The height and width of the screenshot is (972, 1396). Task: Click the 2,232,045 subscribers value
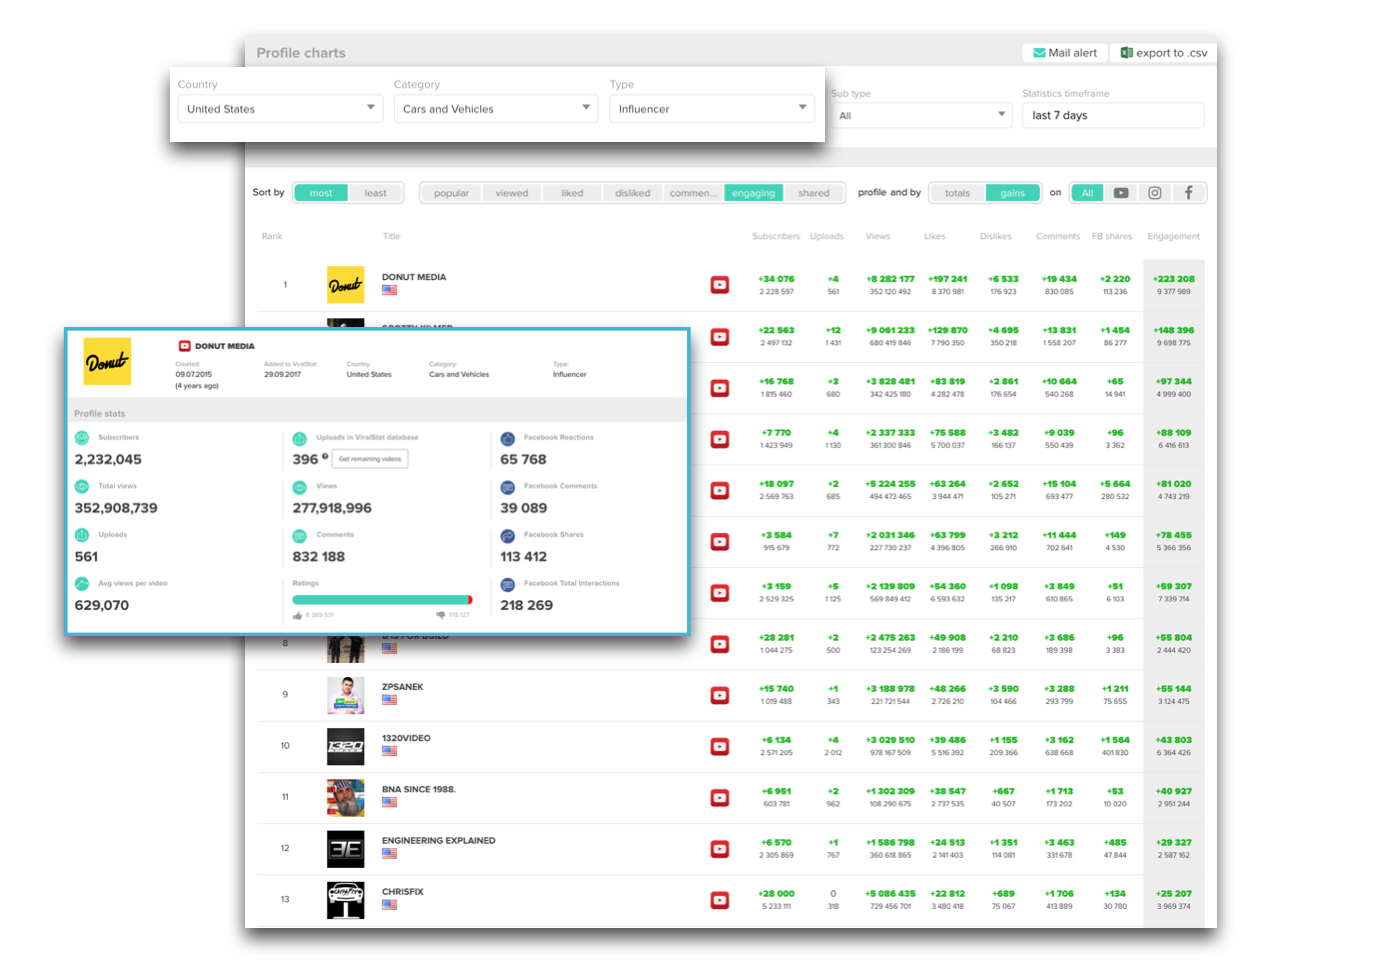(x=108, y=459)
